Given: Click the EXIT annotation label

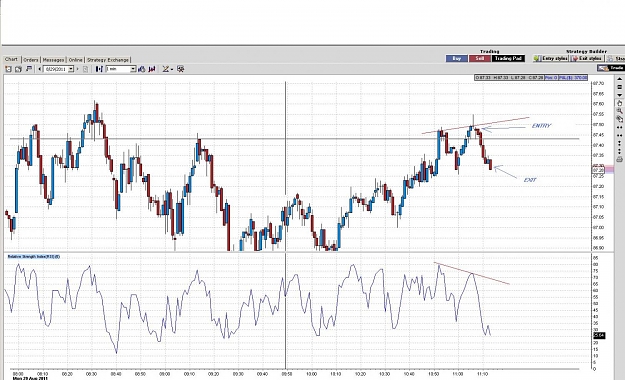Looking at the screenshot, I should point(530,180).
